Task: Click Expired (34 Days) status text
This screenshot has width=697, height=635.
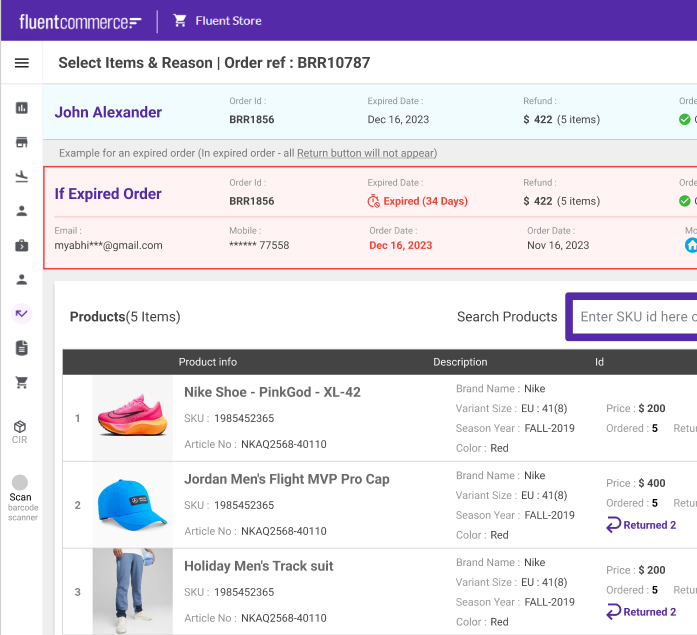Action: pos(425,201)
